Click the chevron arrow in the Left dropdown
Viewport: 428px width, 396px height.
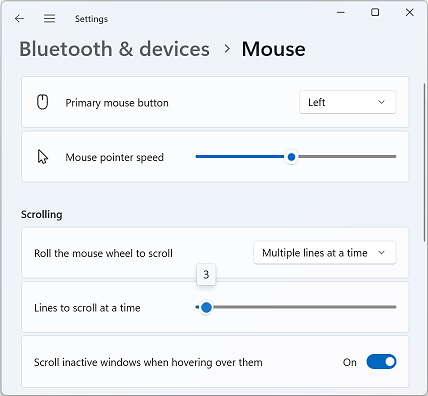click(382, 102)
